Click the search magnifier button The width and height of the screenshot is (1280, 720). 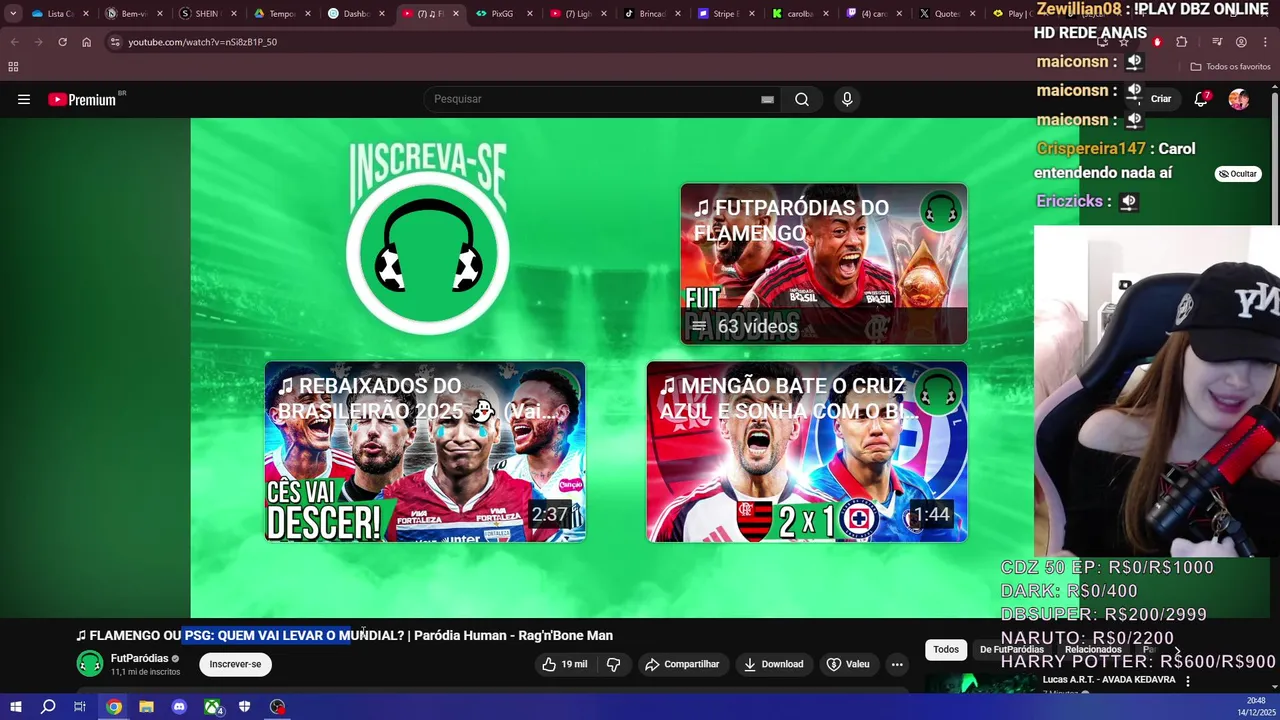[x=802, y=99]
